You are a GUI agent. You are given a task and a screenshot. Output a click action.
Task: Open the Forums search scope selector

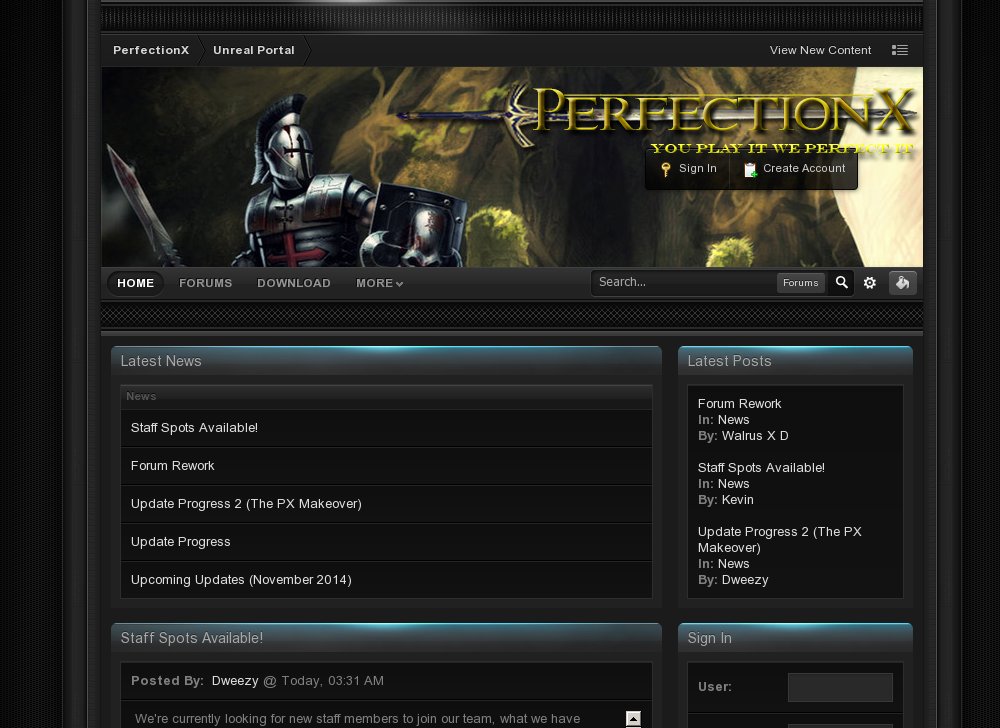(800, 283)
